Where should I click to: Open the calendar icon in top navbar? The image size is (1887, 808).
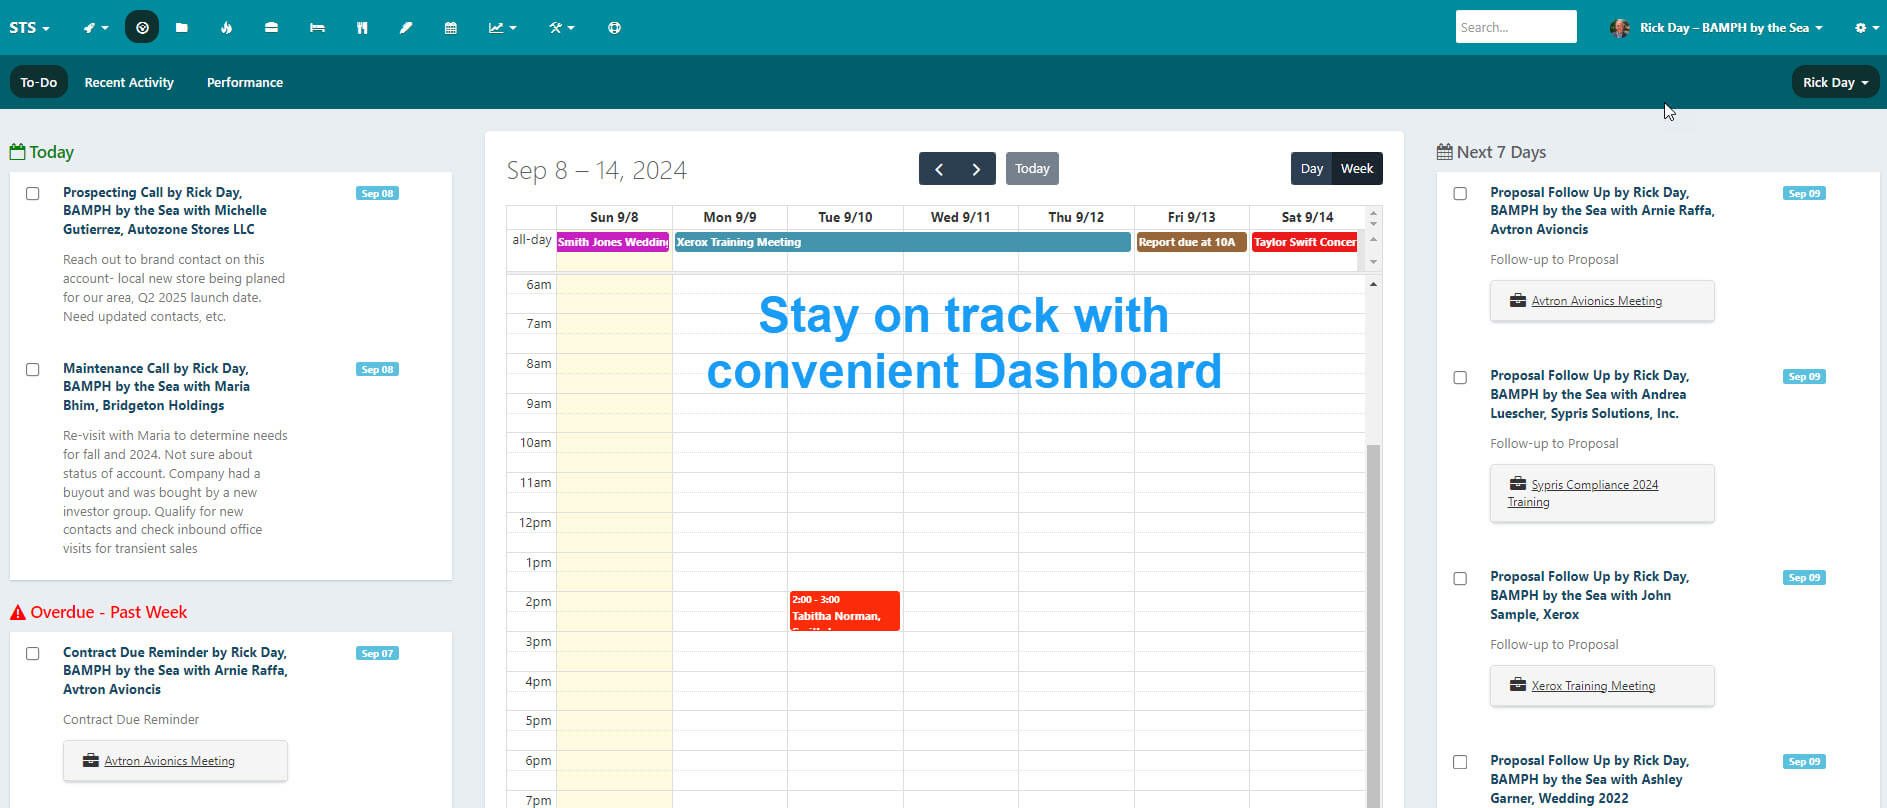[451, 28]
